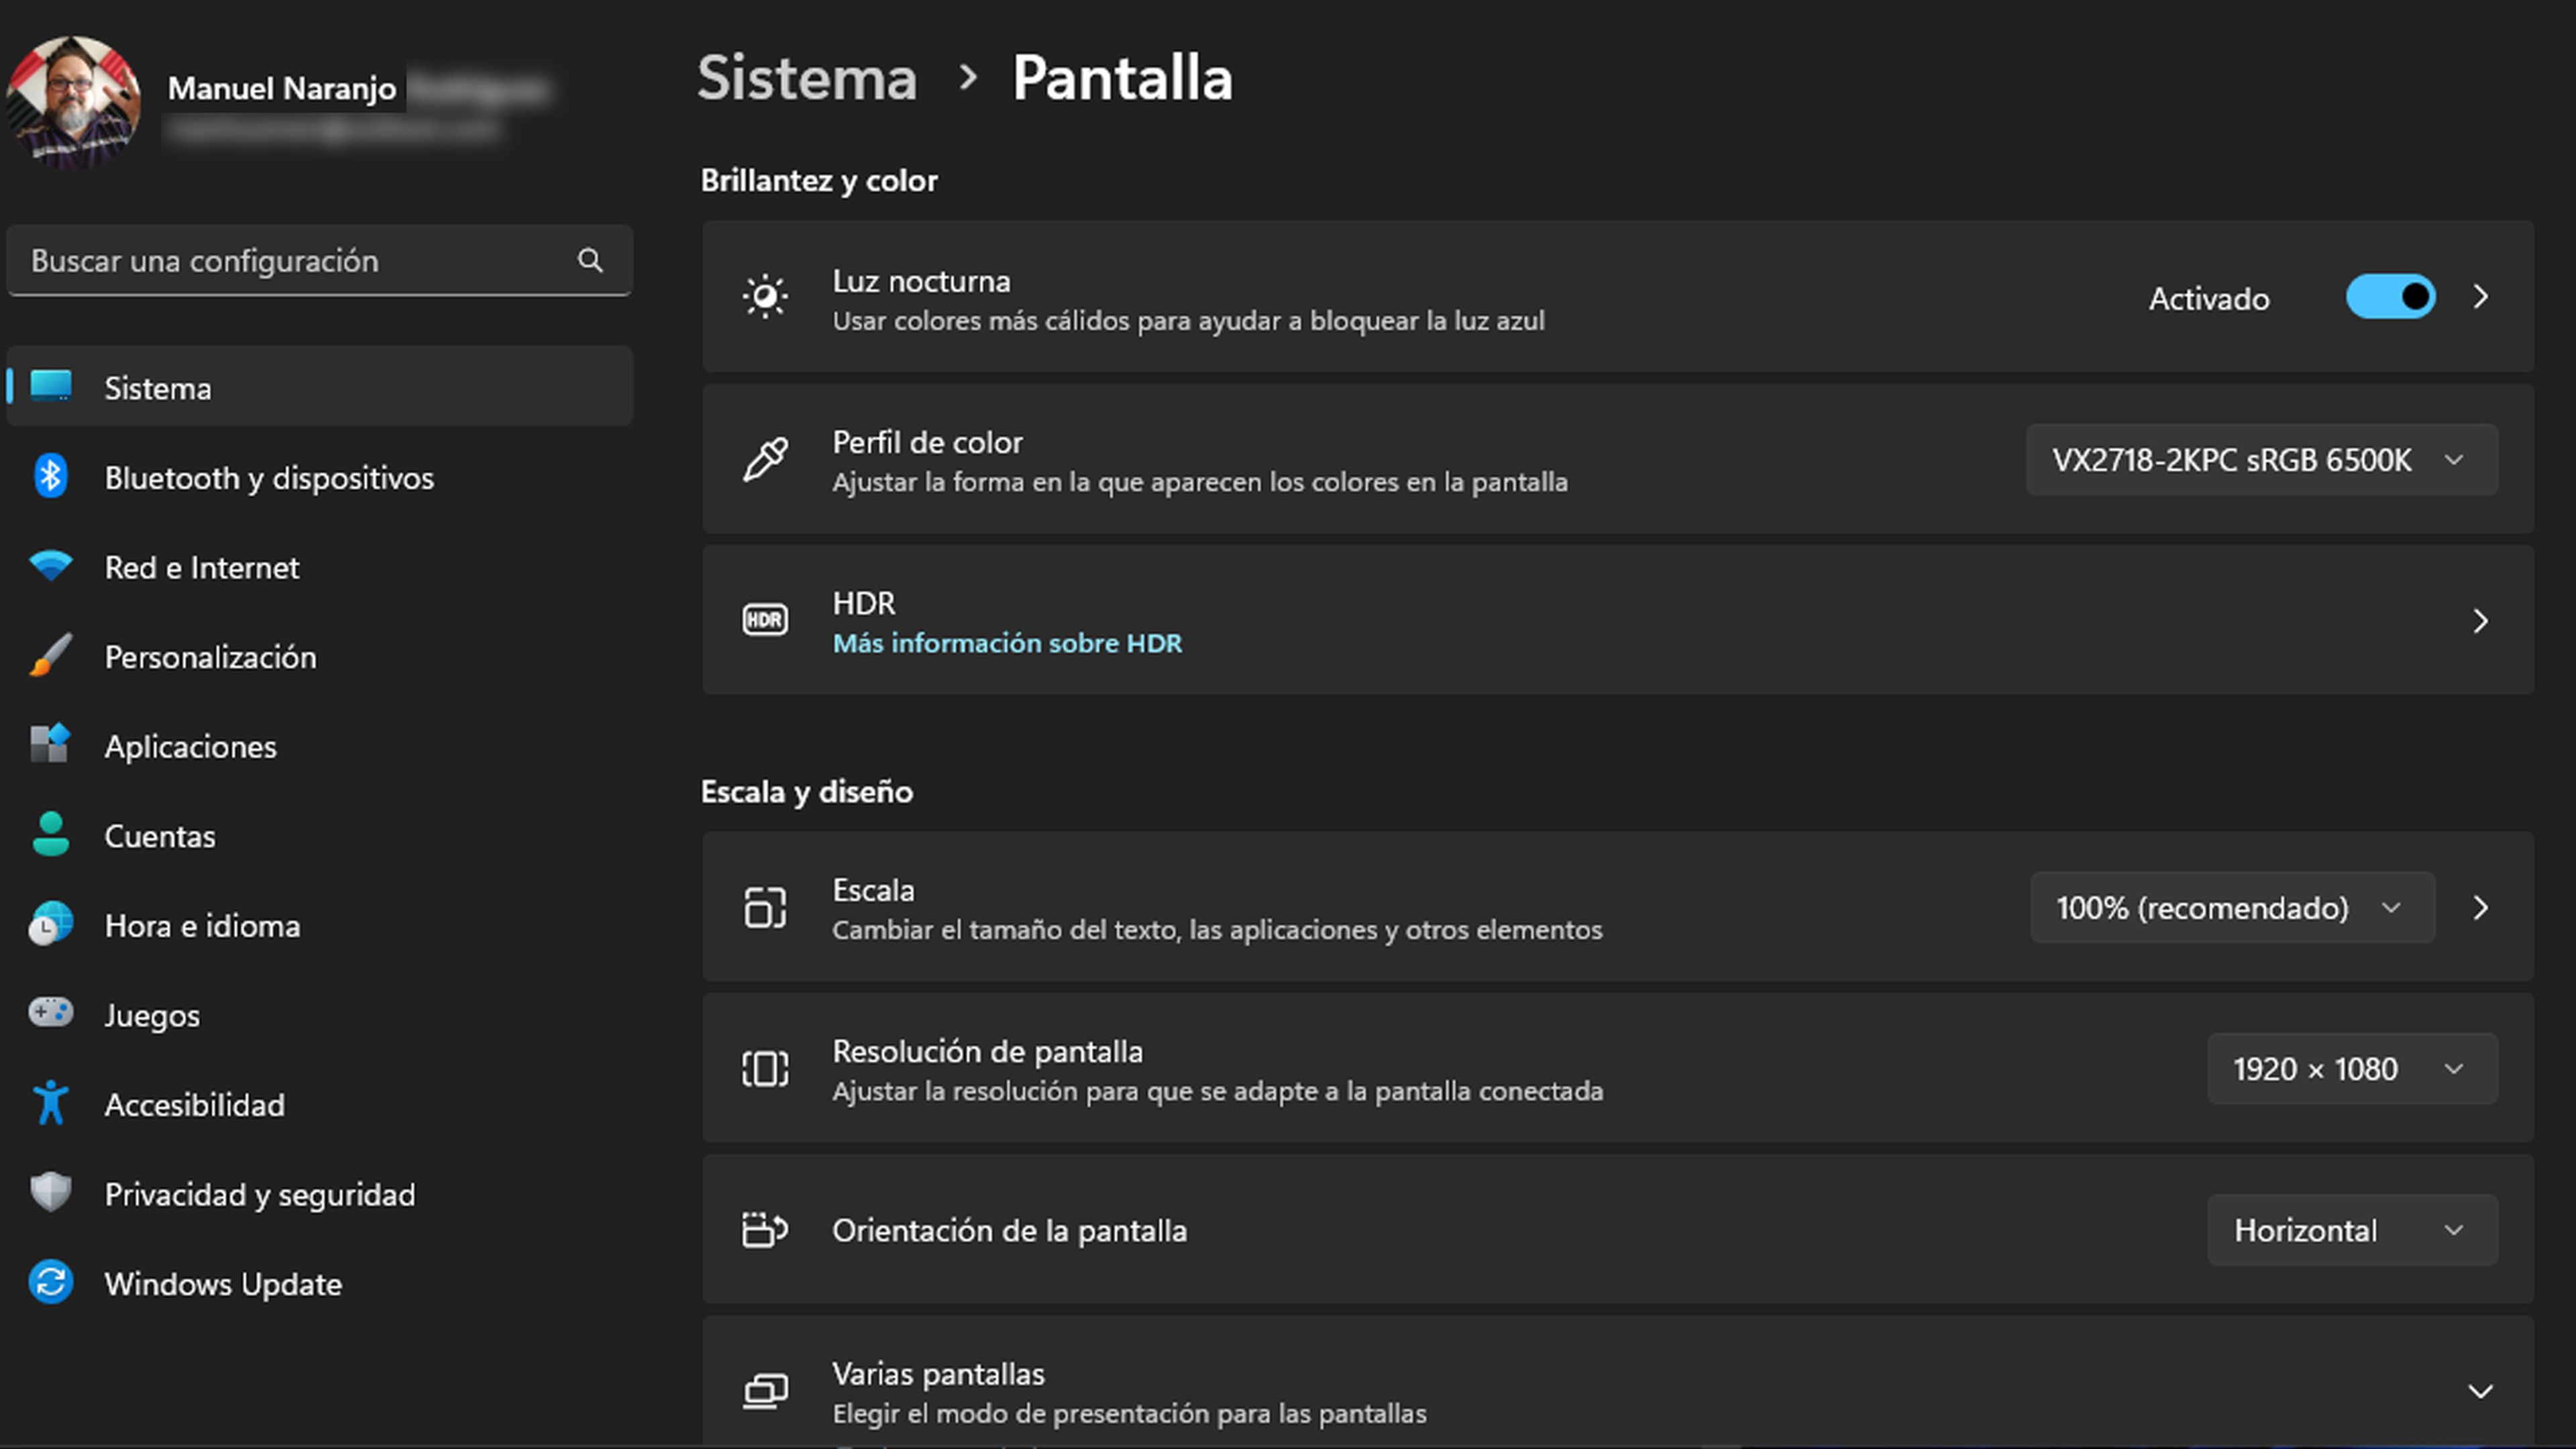
Task: Click the Resolución de pantalla icon
Action: (765, 1069)
